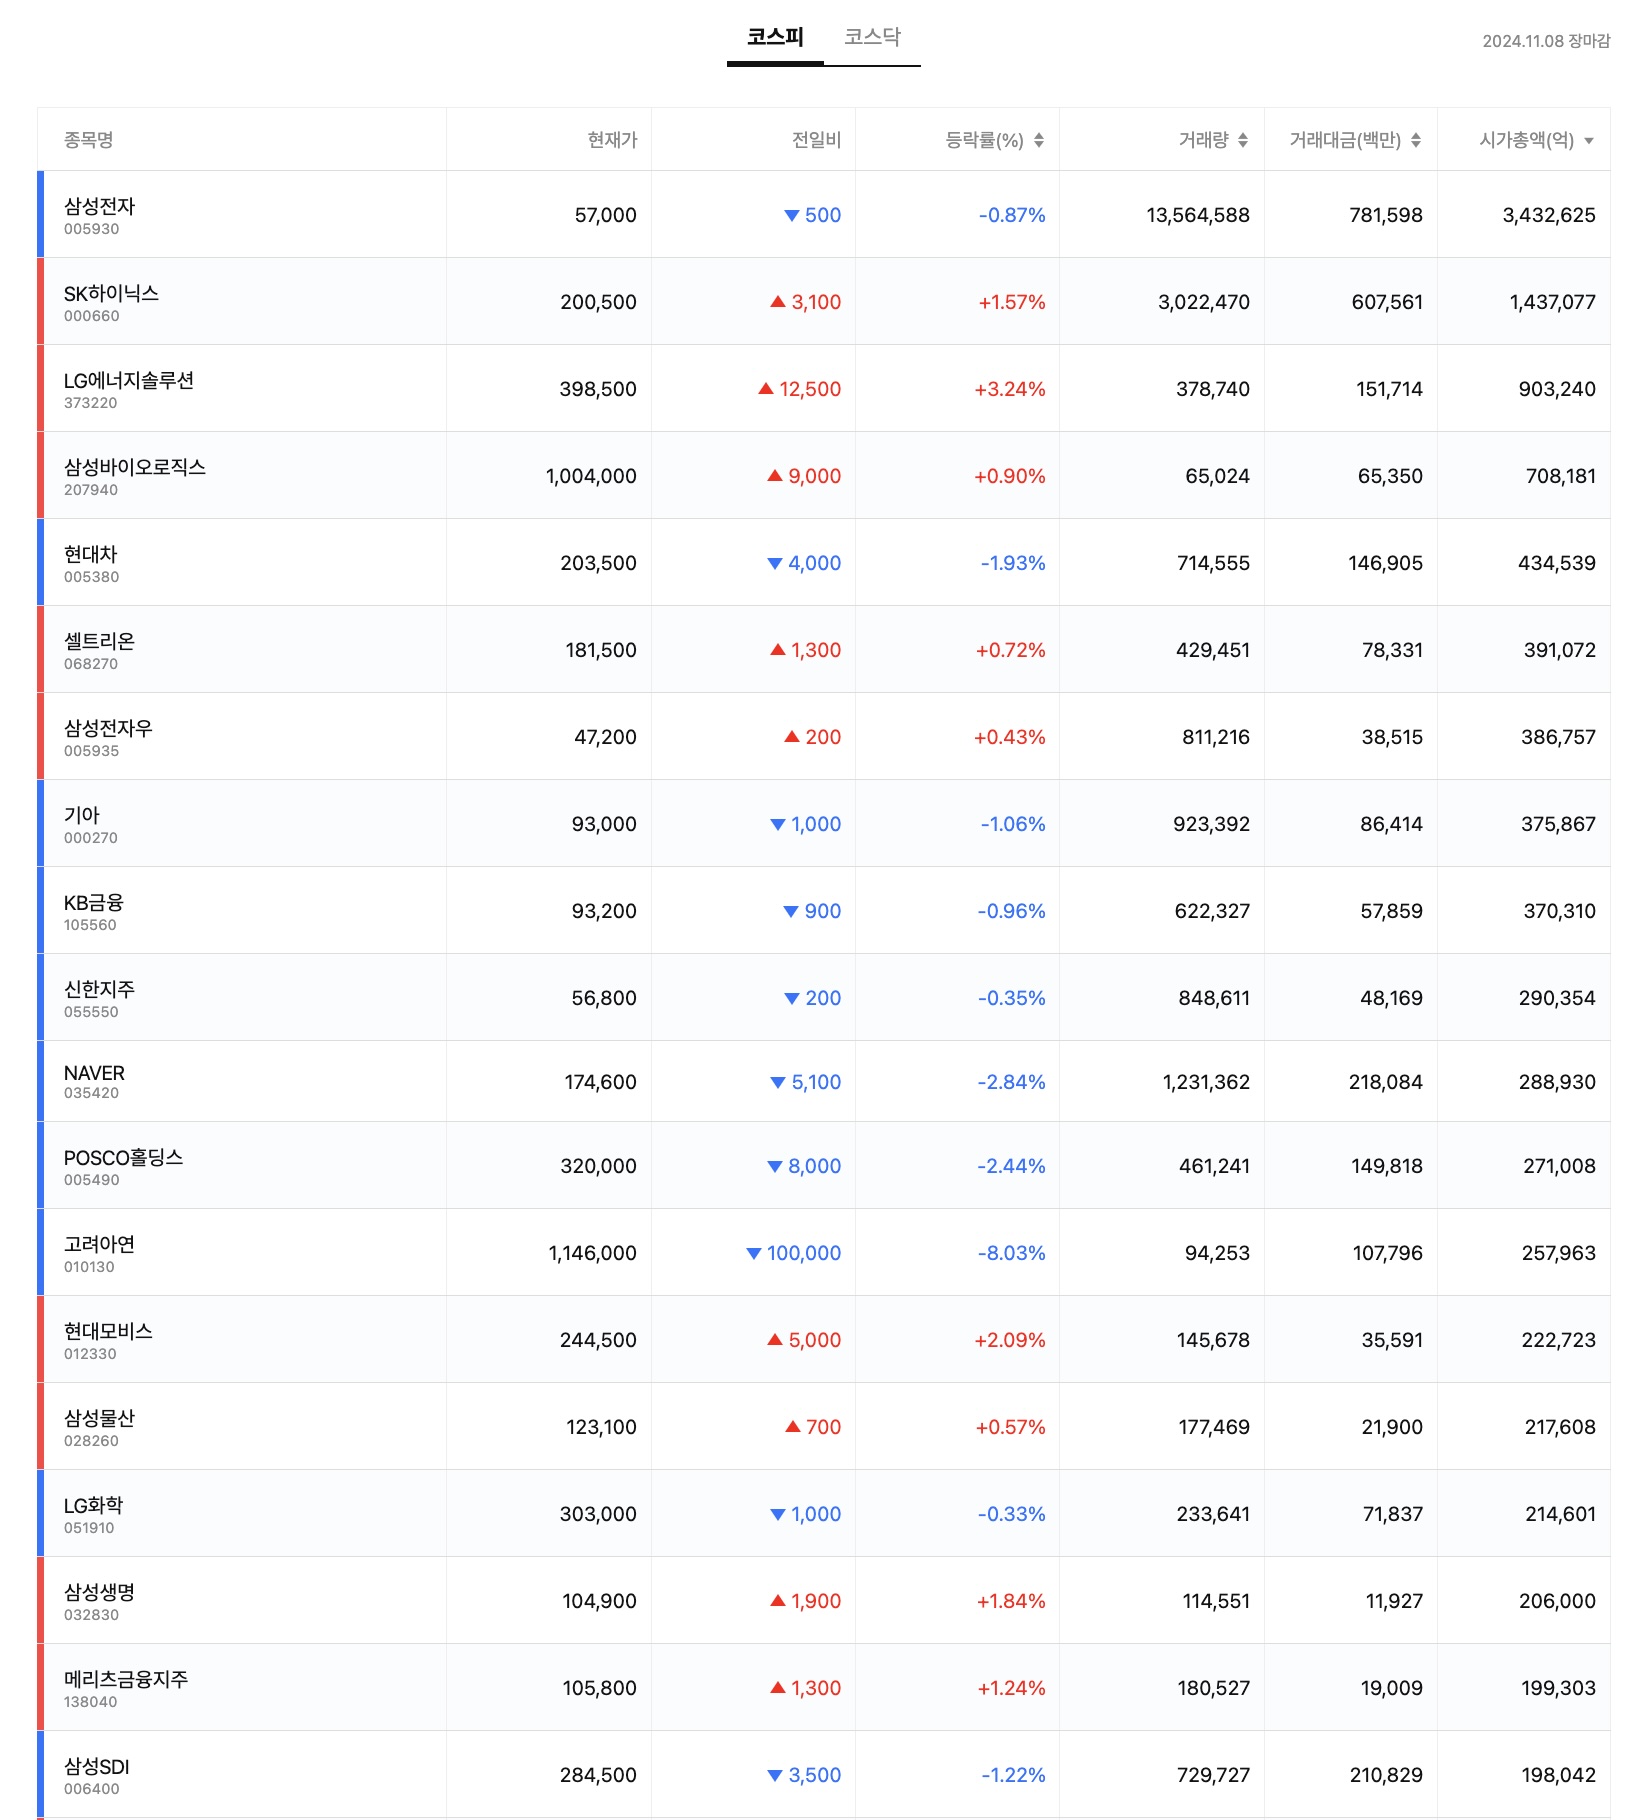Click the stock code 035420
Image resolution: width=1646 pixels, height=1820 pixels.
92,1093
